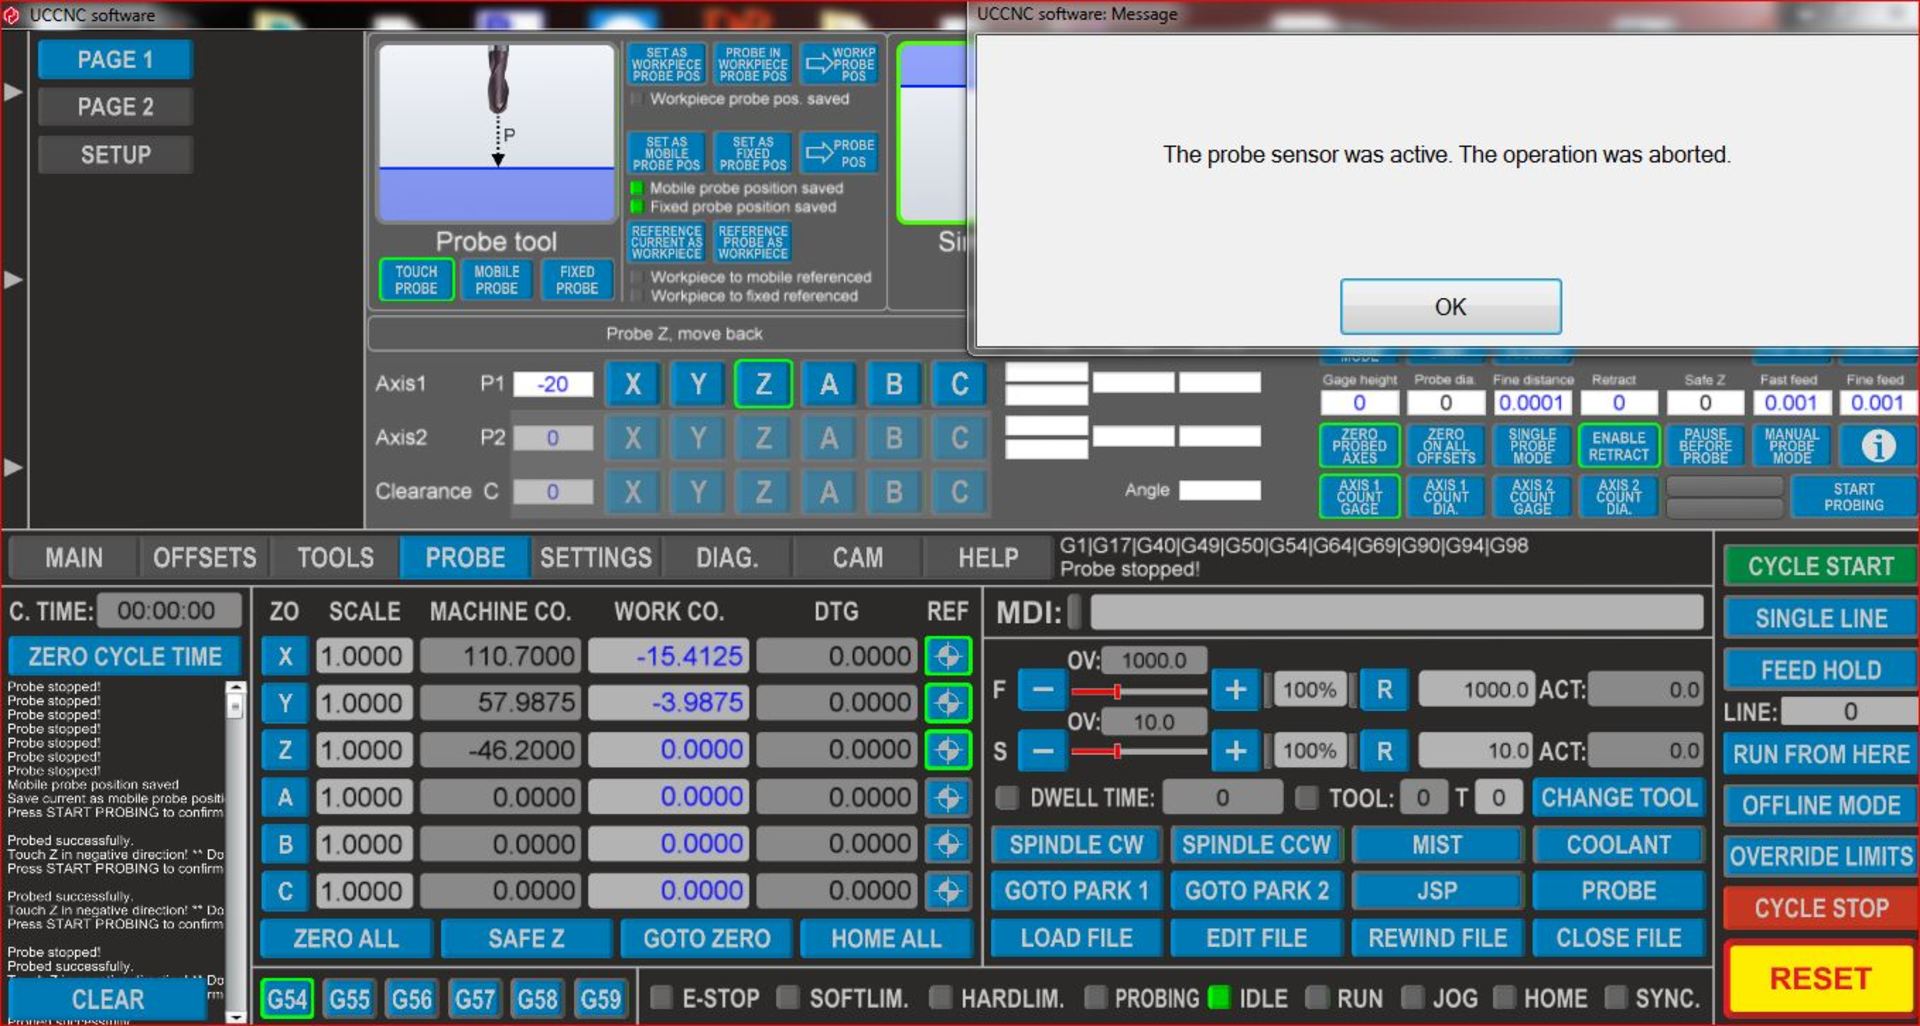Select Axis1 X probing axis
The image size is (1920, 1026).
click(633, 384)
